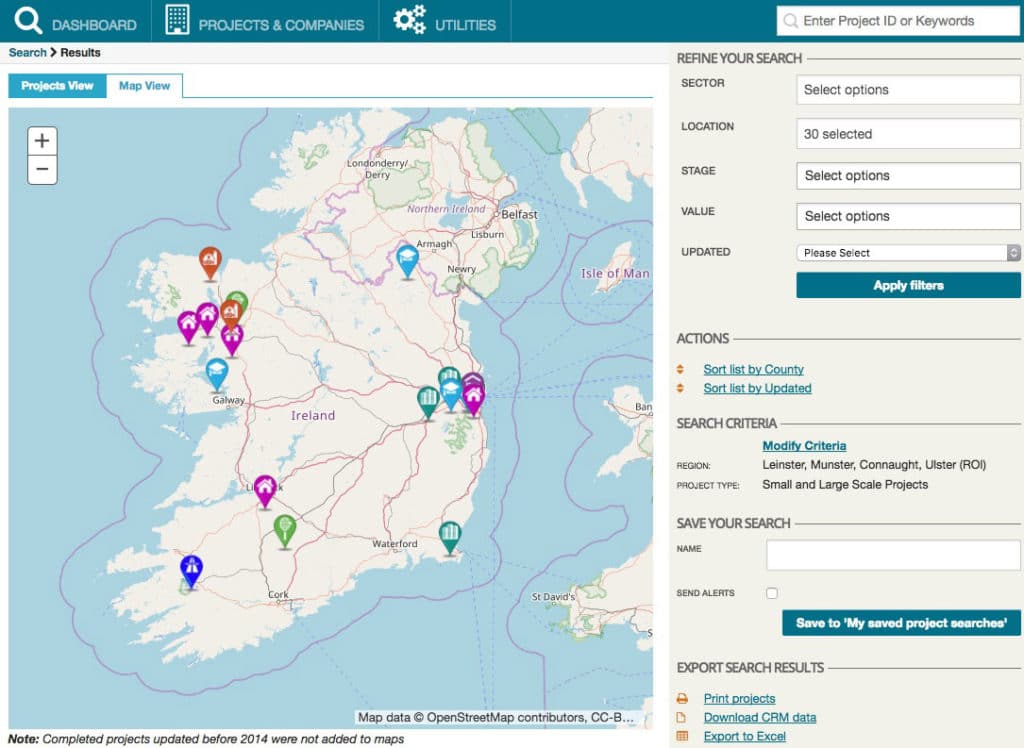This screenshot has width=1024, height=748.
Task: Open the Stage options selector
Action: coord(907,175)
